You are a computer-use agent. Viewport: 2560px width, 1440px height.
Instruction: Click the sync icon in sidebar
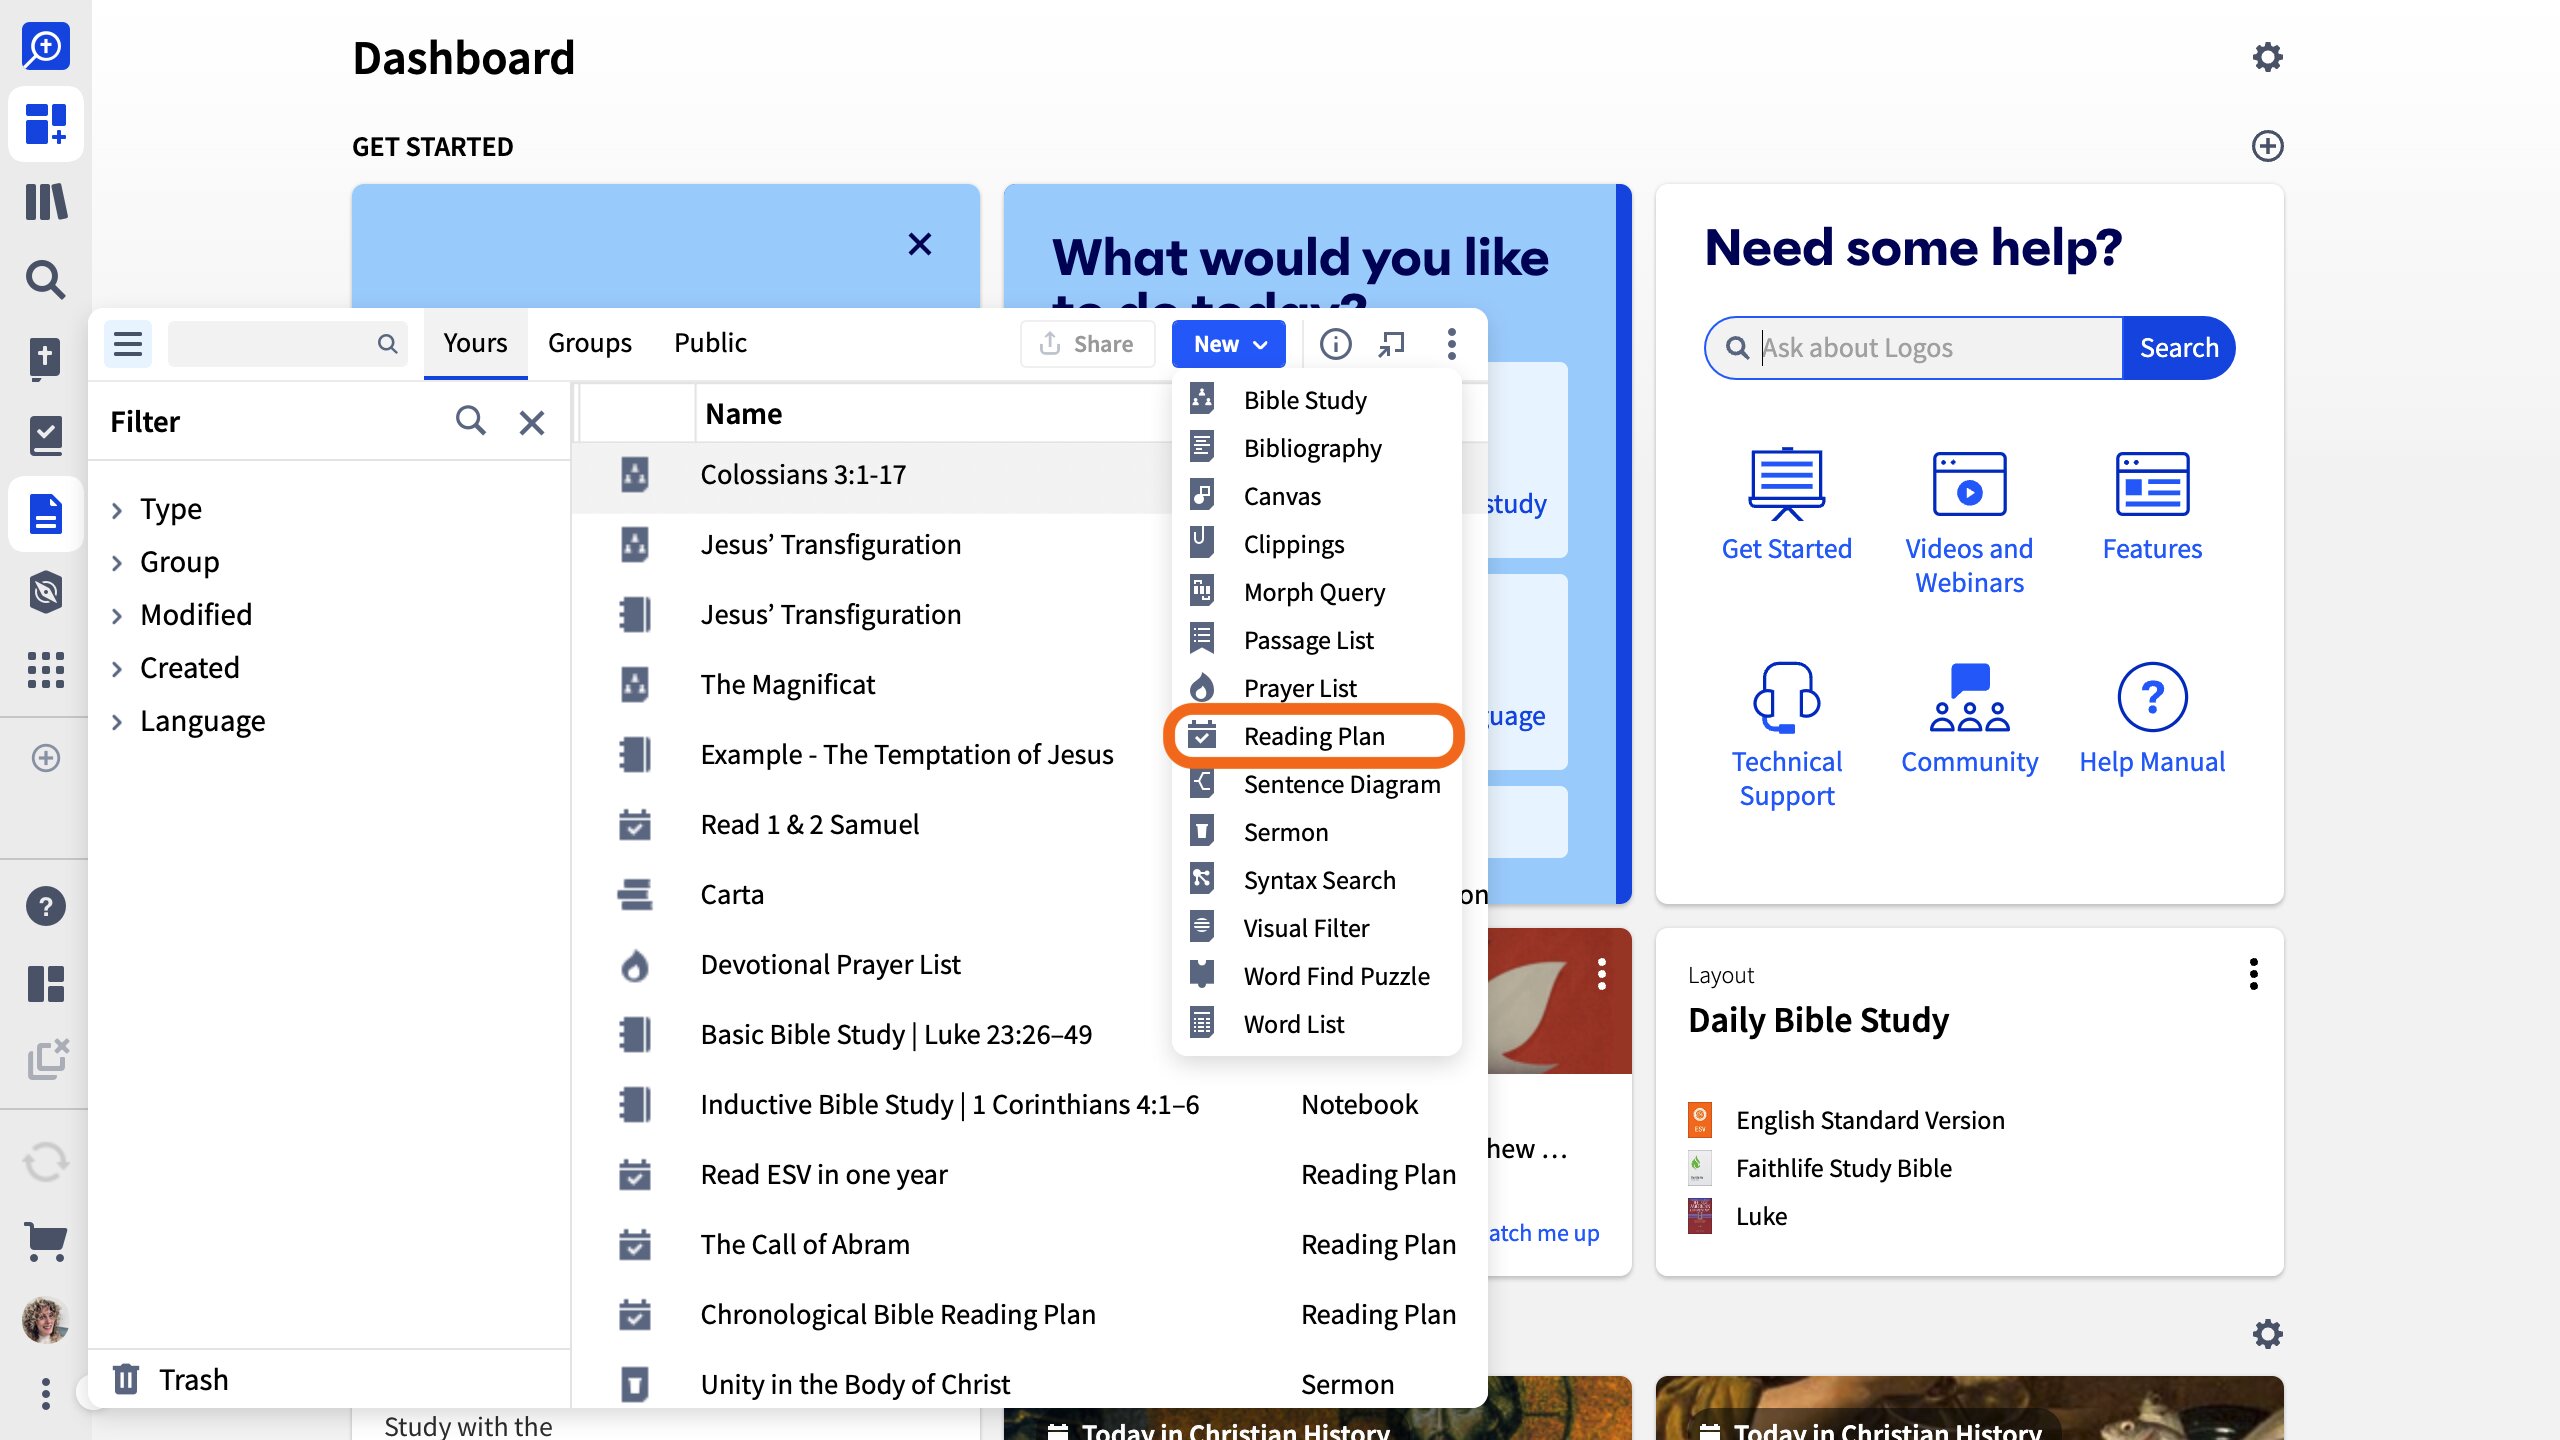(46, 1163)
